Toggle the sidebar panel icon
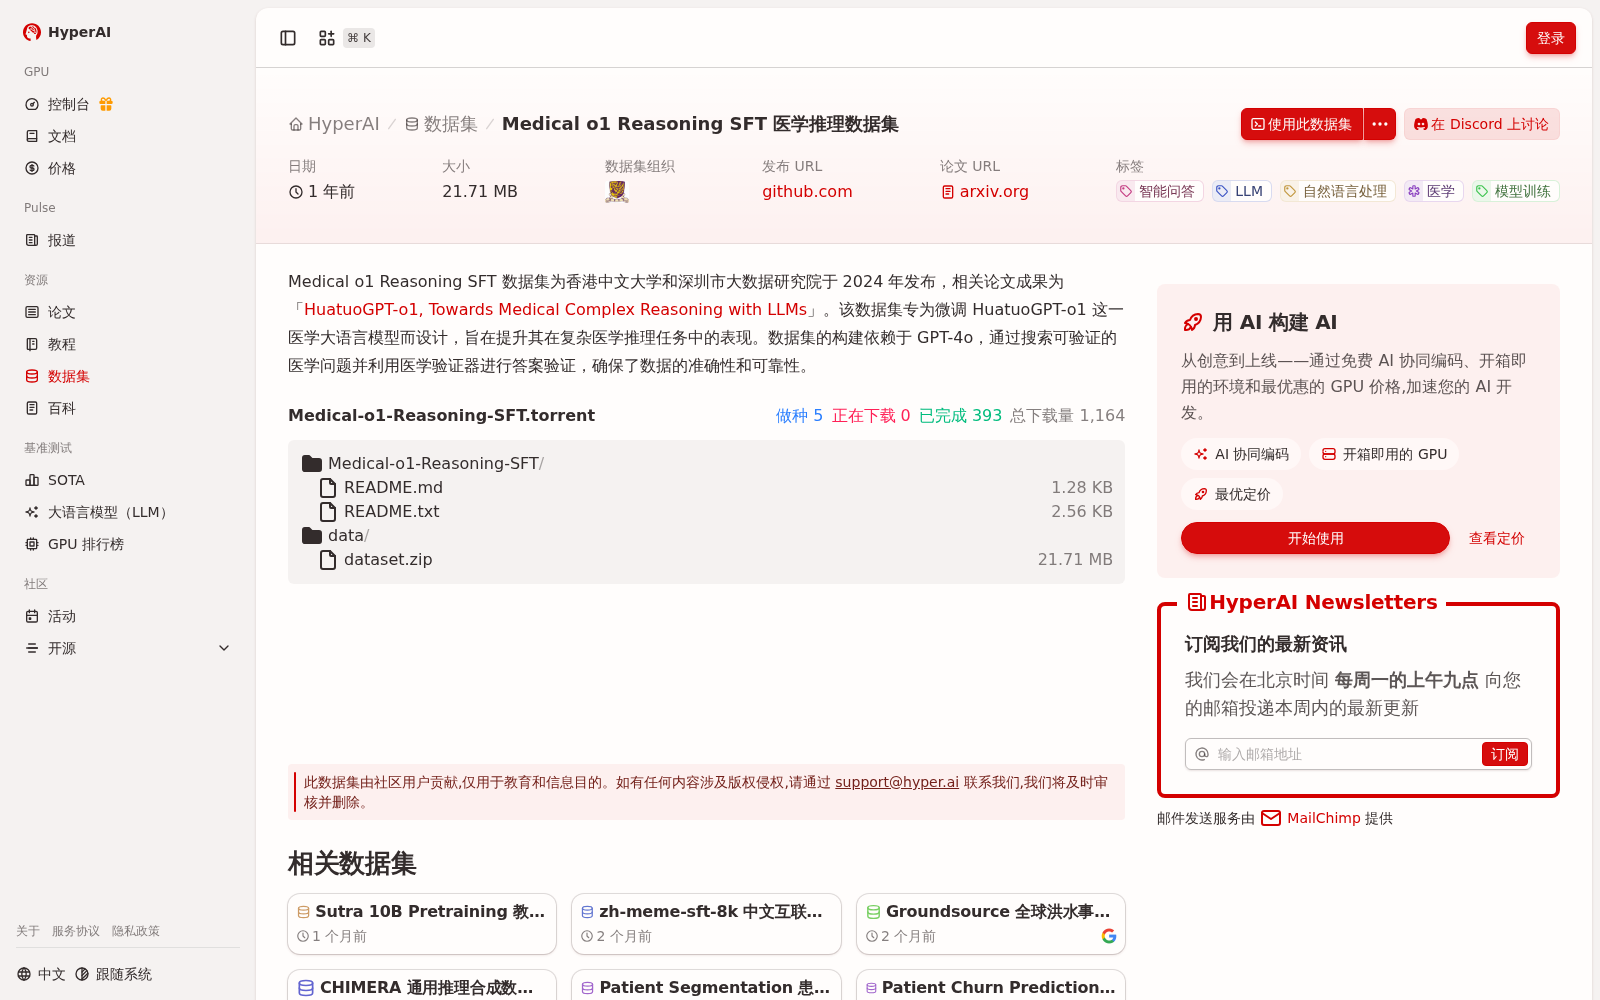 pos(288,38)
